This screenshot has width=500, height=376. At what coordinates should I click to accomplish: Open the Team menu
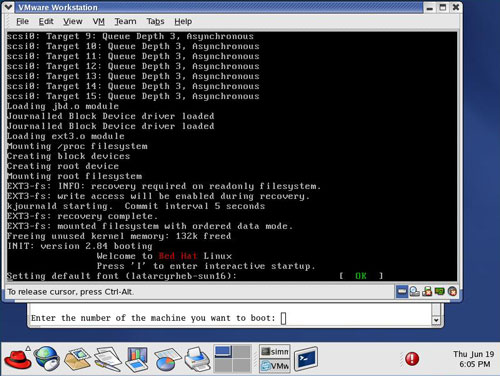[125, 21]
